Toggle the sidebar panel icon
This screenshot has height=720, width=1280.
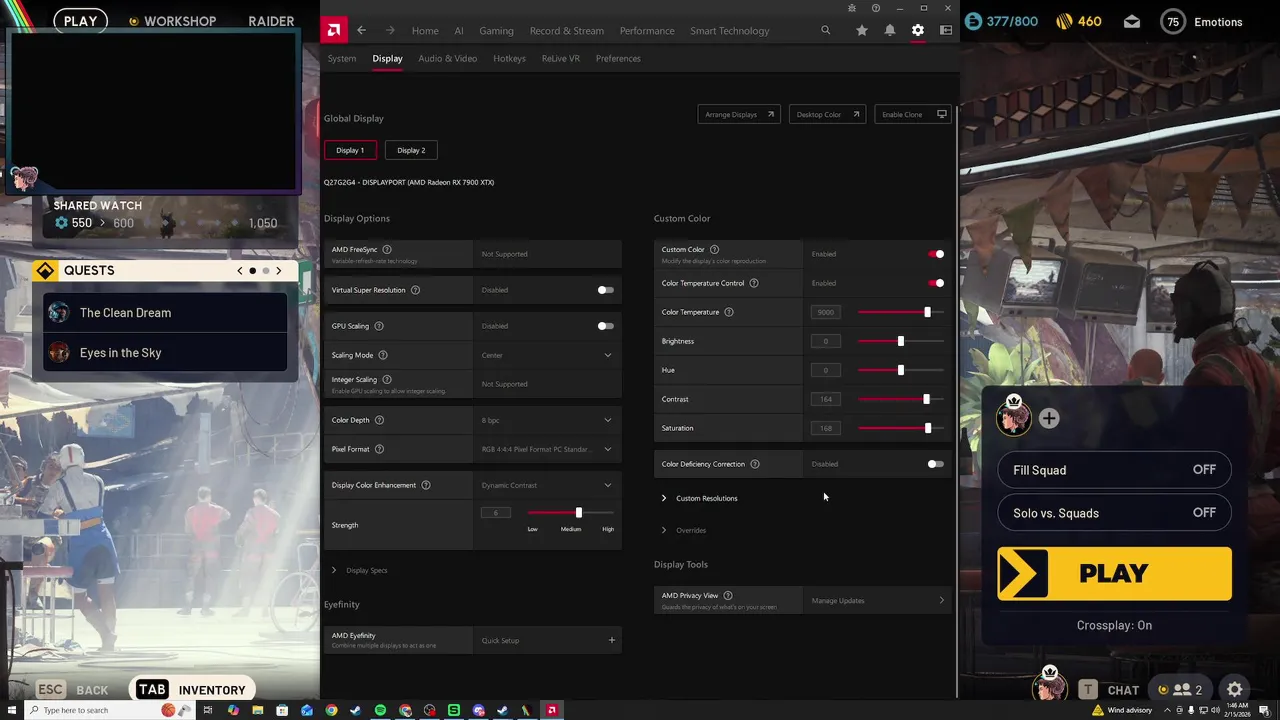pyautogui.click(x=945, y=31)
